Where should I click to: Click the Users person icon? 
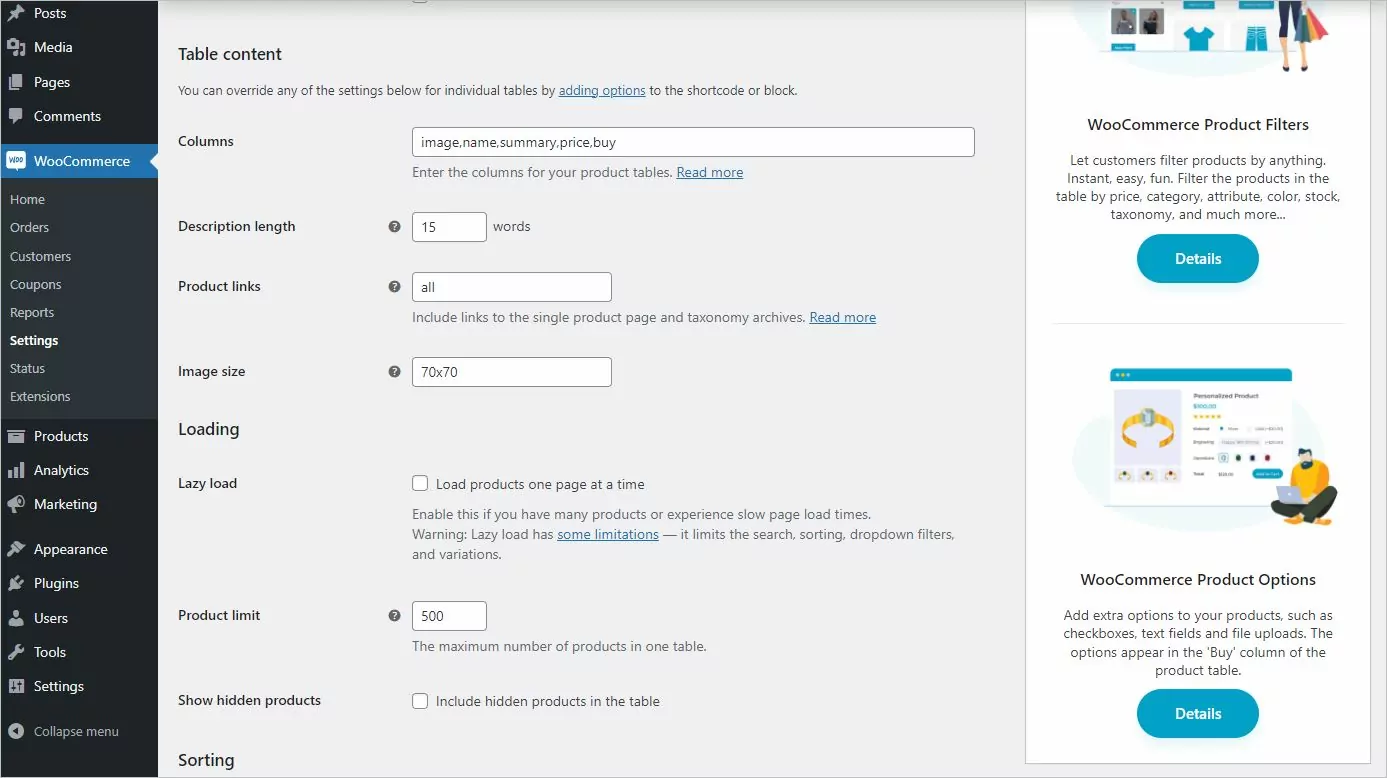(16, 618)
